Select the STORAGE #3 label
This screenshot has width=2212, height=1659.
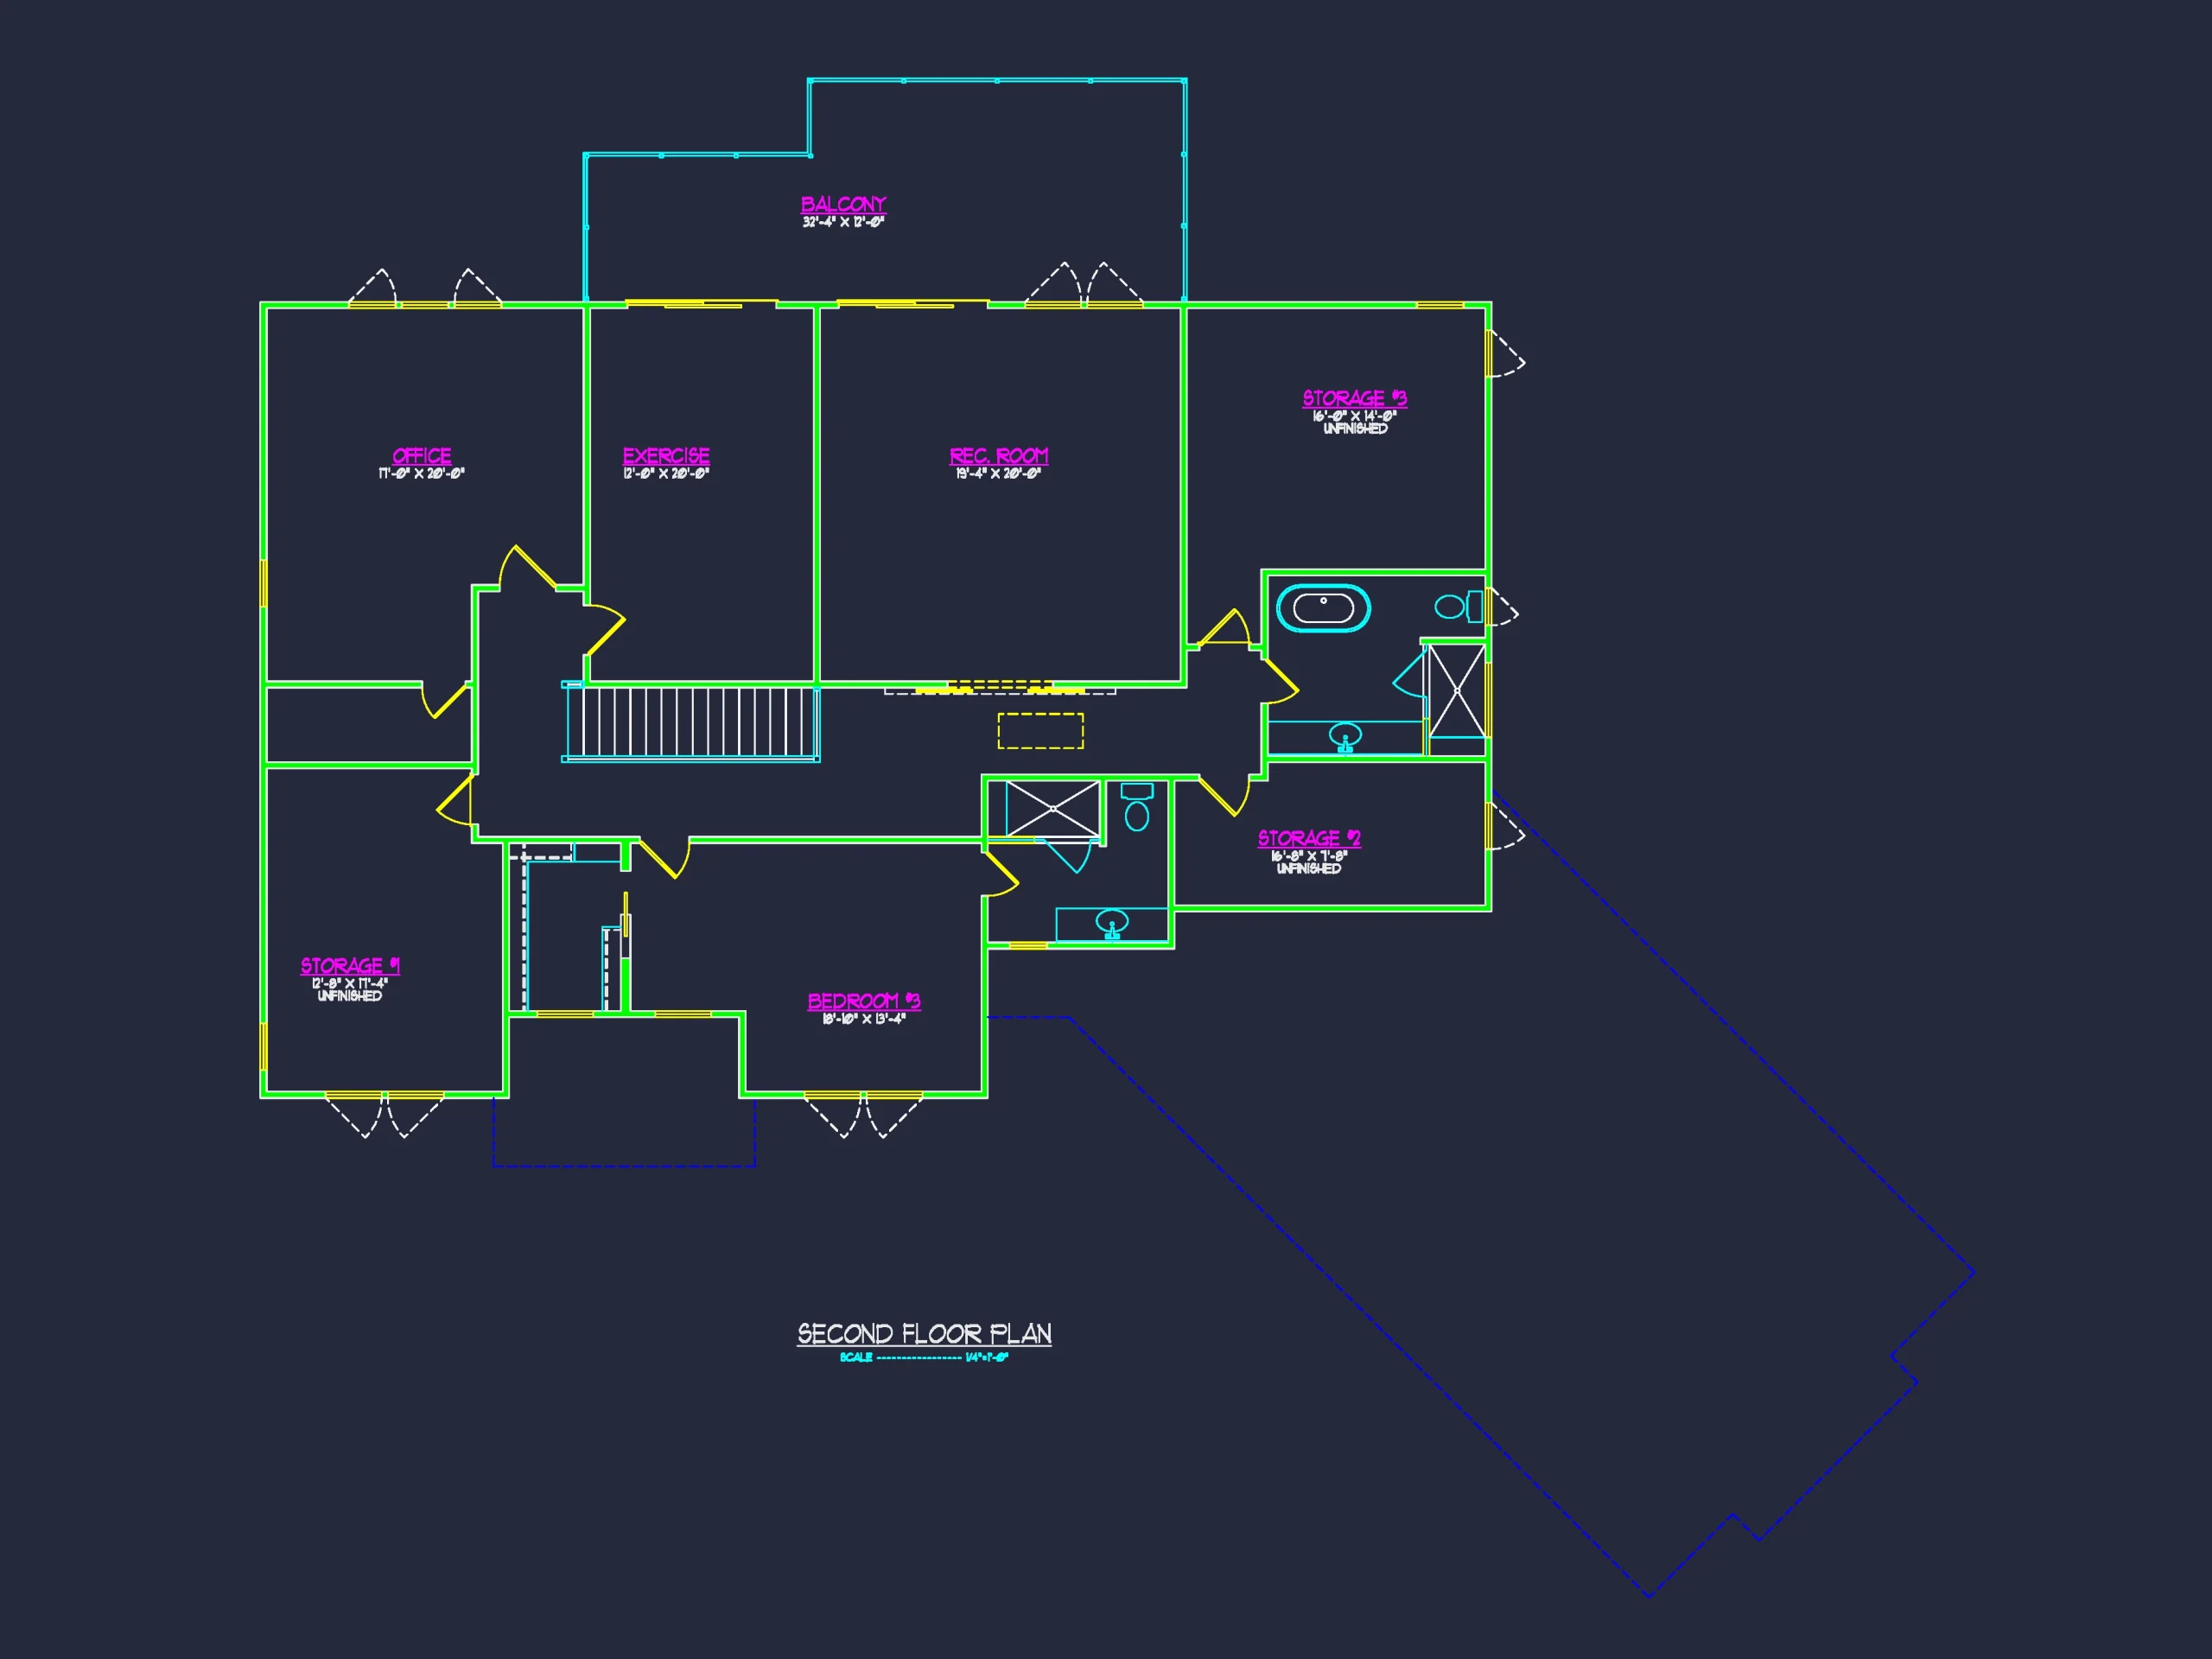(x=1354, y=398)
